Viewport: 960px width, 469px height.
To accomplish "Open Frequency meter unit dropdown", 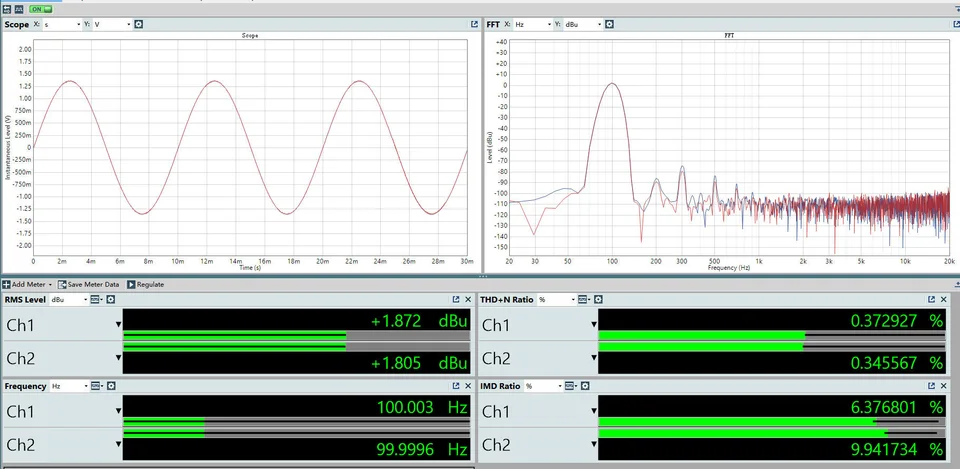I will coord(69,386).
